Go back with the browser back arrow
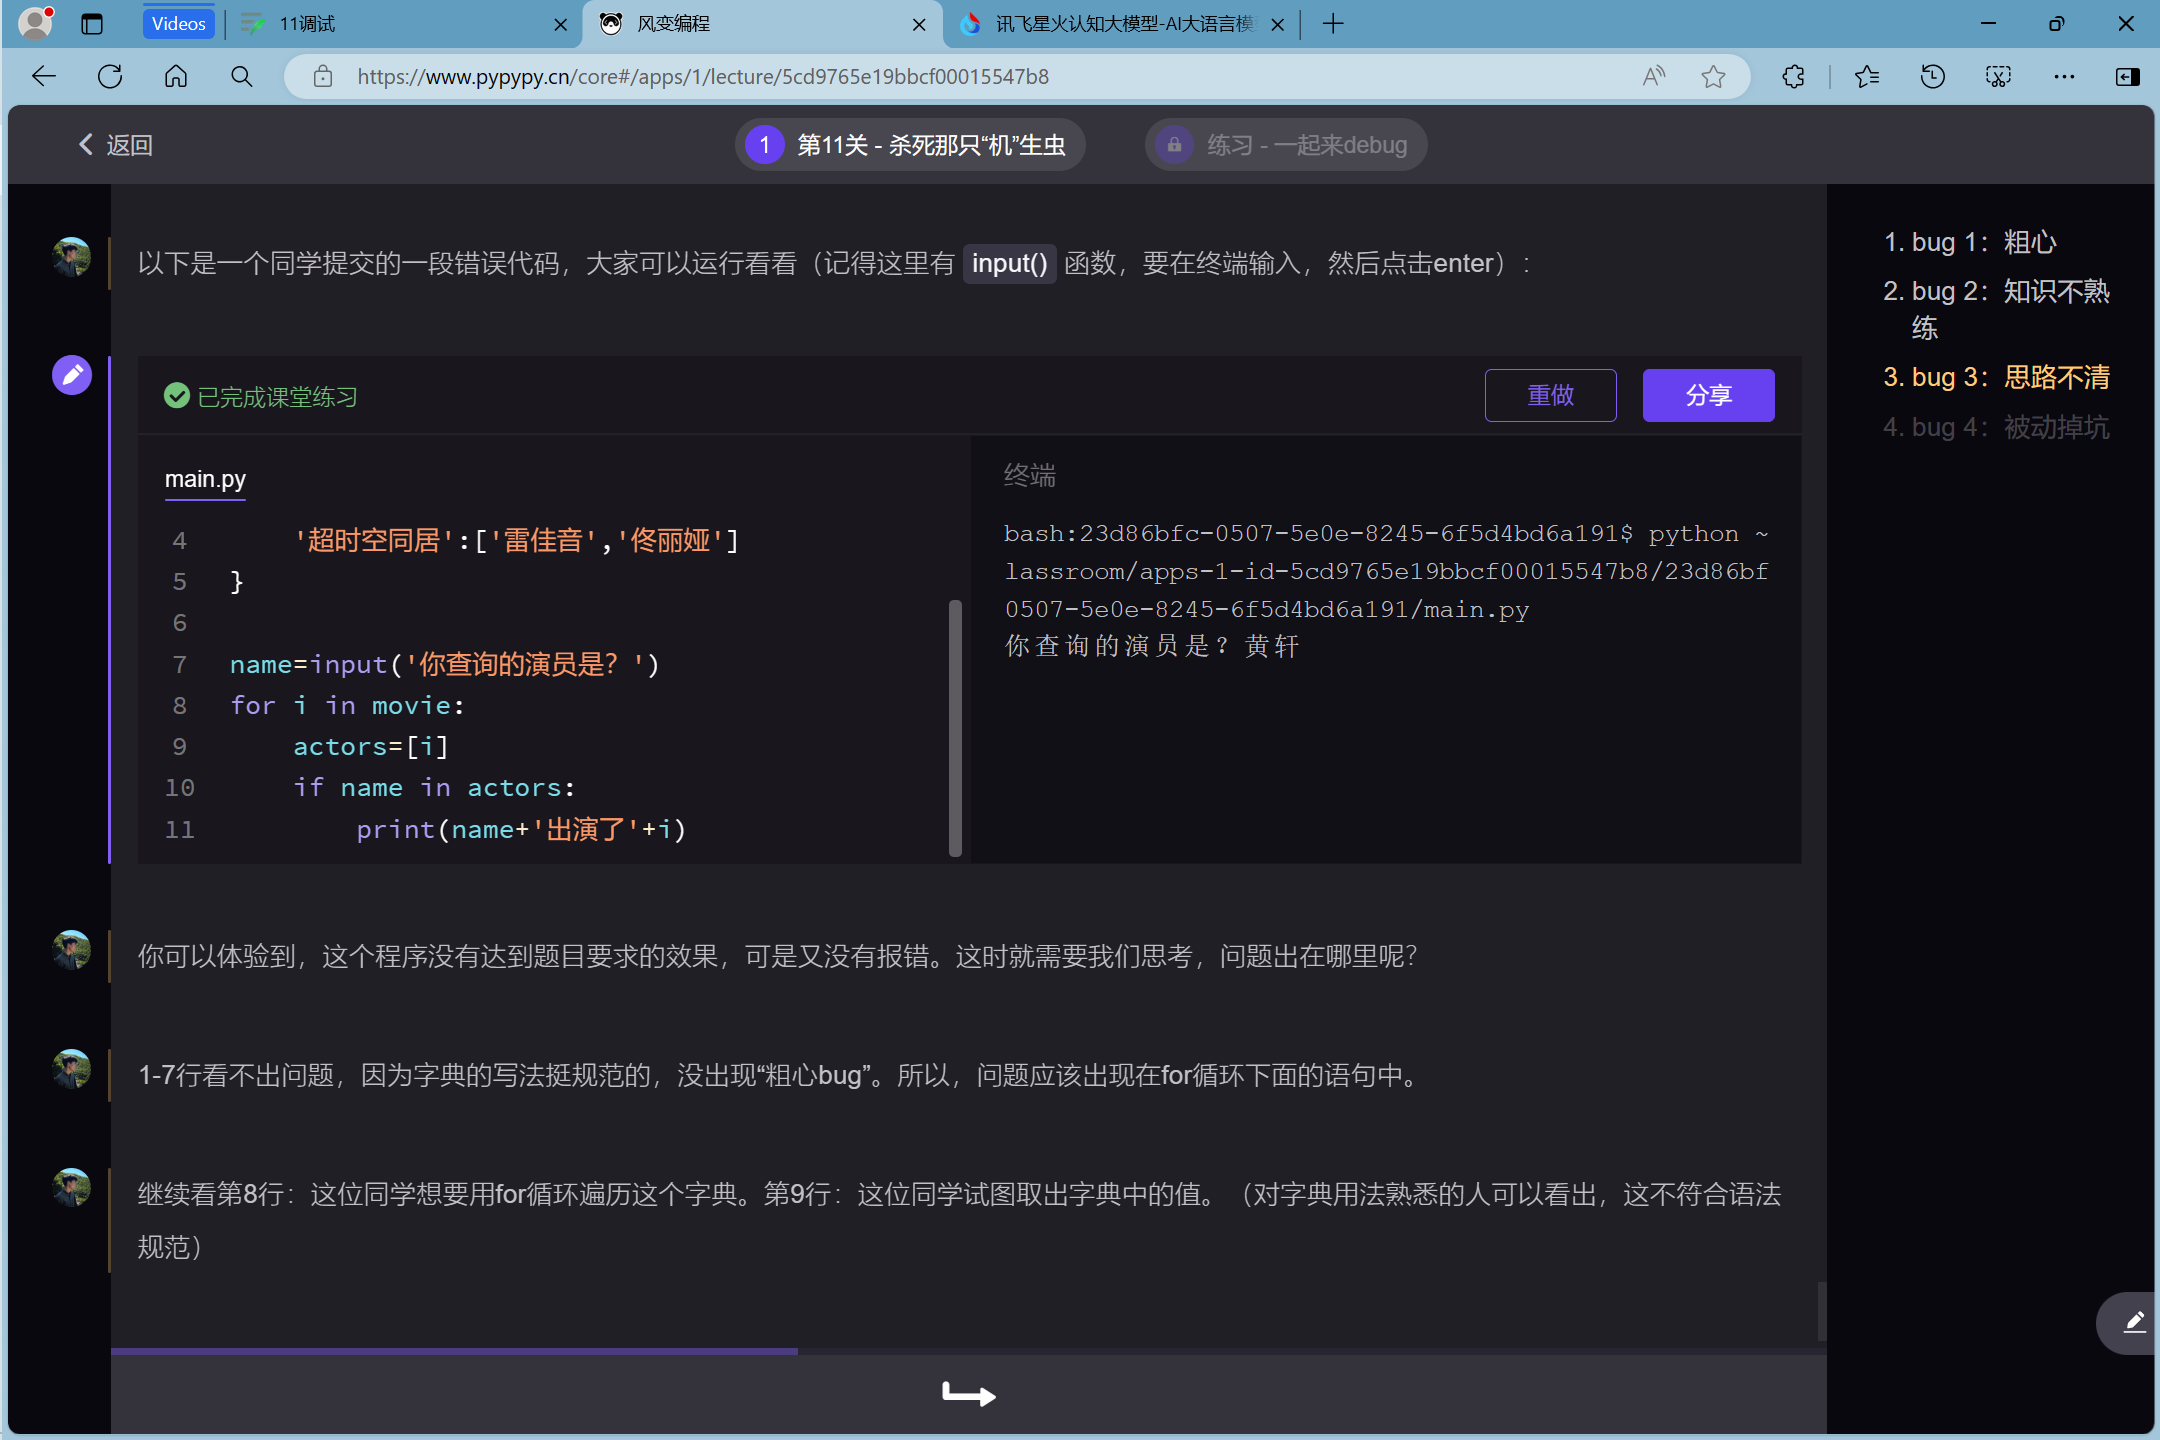This screenshot has width=2160, height=1440. click(44, 76)
